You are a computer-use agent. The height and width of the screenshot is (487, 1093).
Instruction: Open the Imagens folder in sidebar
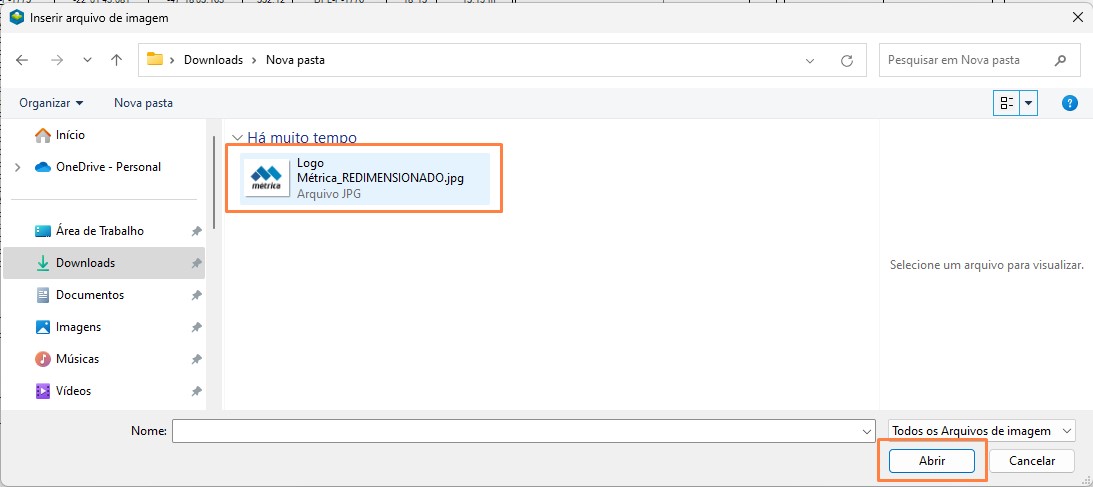tap(78, 327)
